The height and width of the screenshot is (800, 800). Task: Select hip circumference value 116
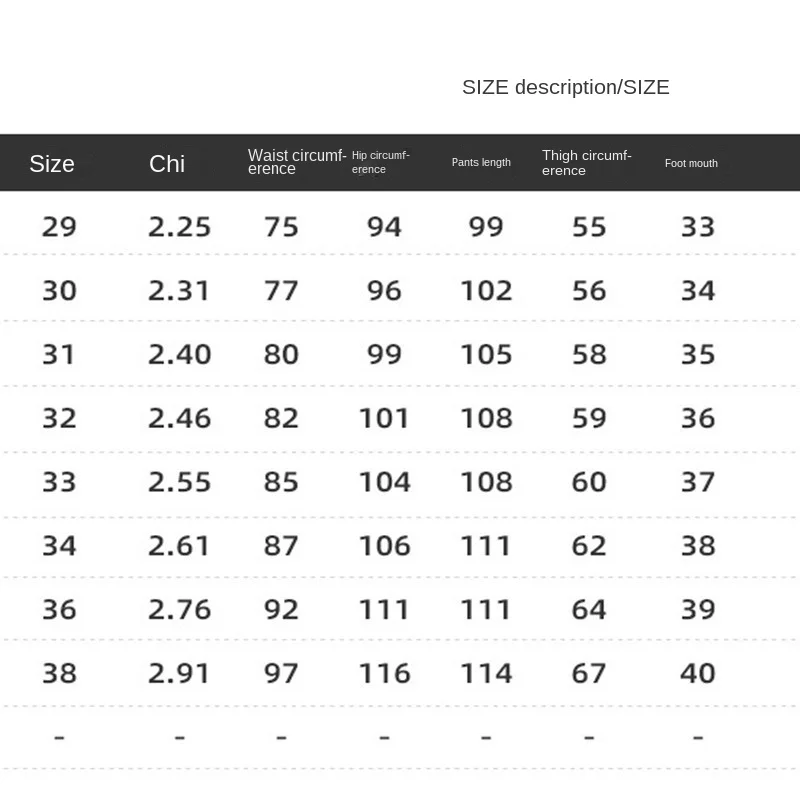point(384,673)
